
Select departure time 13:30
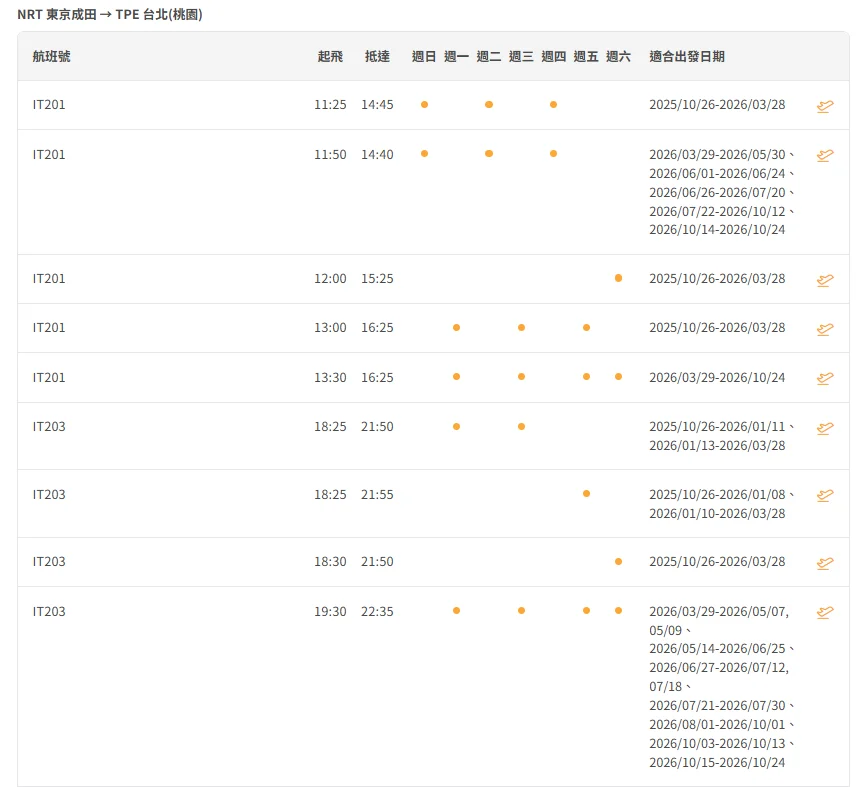330,377
